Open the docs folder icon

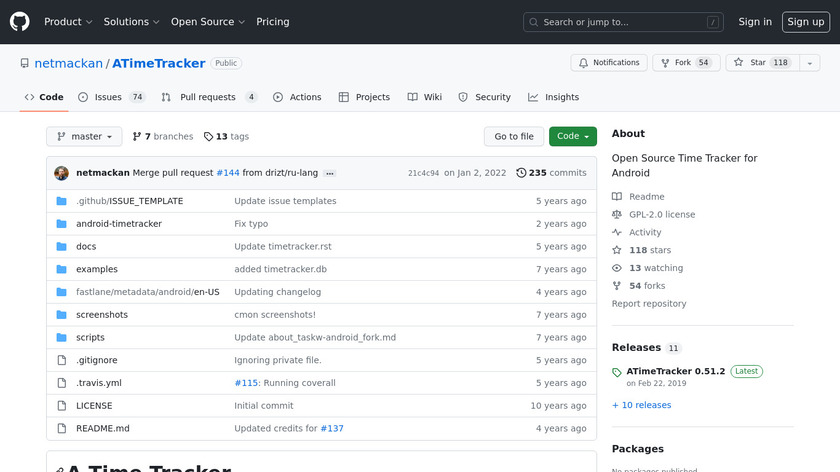point(61,246)
